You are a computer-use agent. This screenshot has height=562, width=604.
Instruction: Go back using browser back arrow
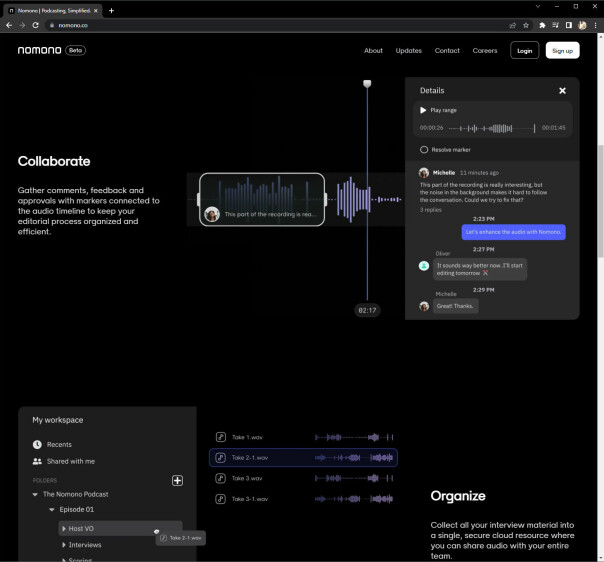tap(9, 25)
